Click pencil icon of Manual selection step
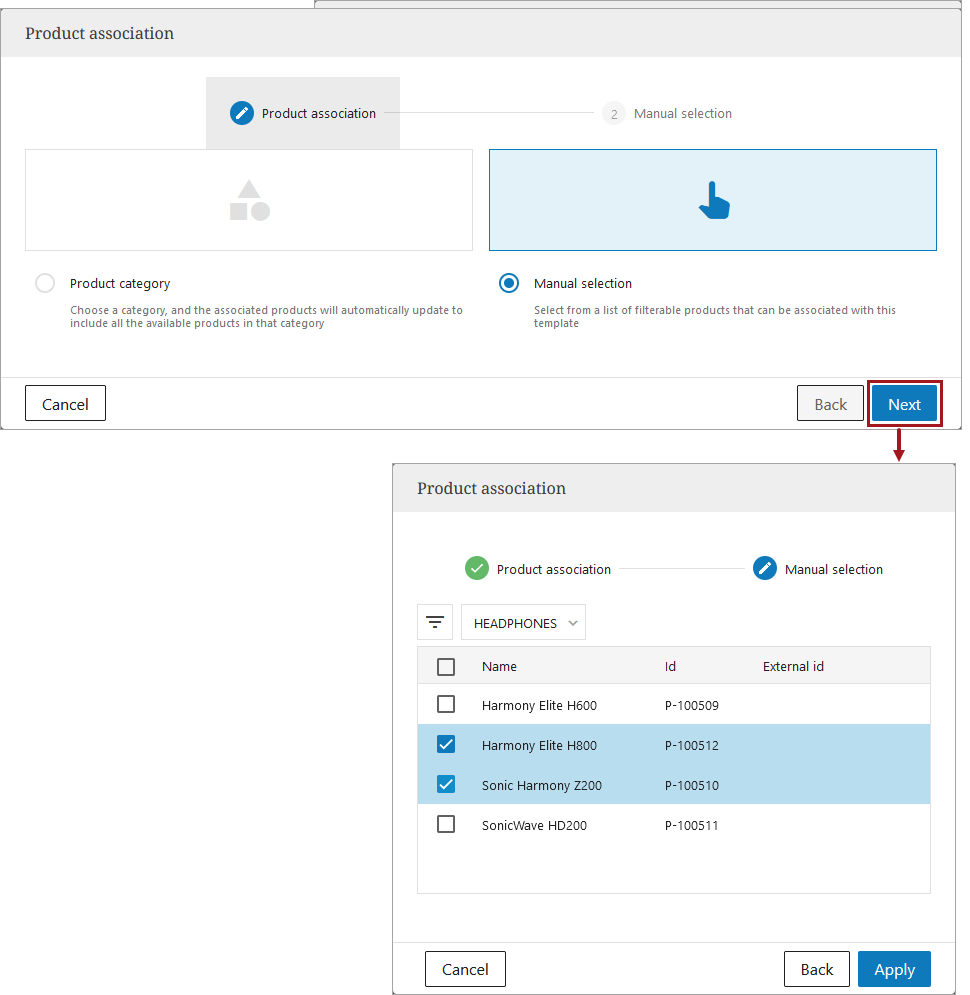The width and height of the screenshot is (970, 995). click(x=765, y=568)
